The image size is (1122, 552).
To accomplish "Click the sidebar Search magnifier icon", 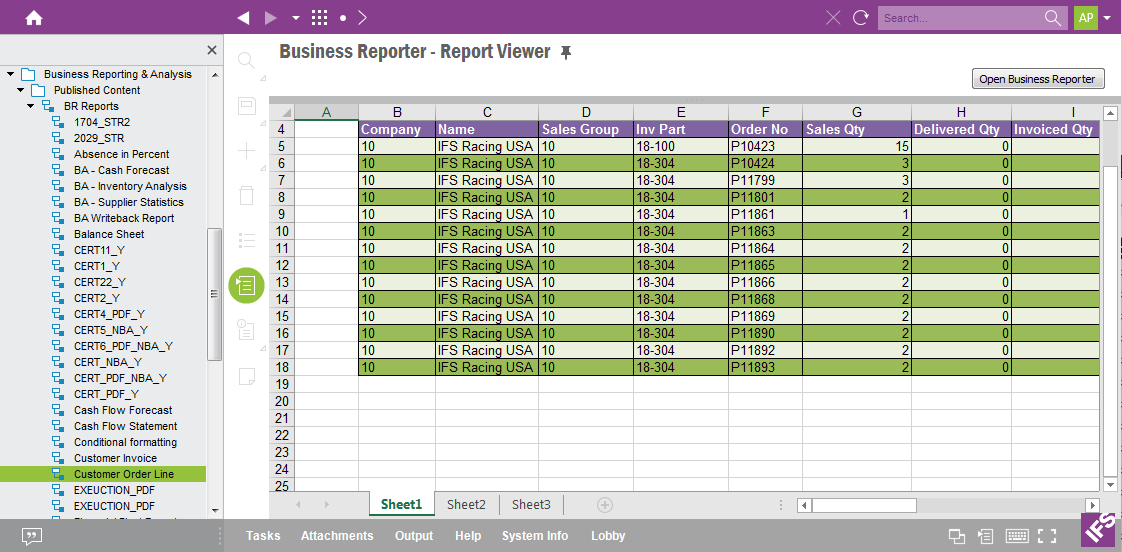I will 246,60.
